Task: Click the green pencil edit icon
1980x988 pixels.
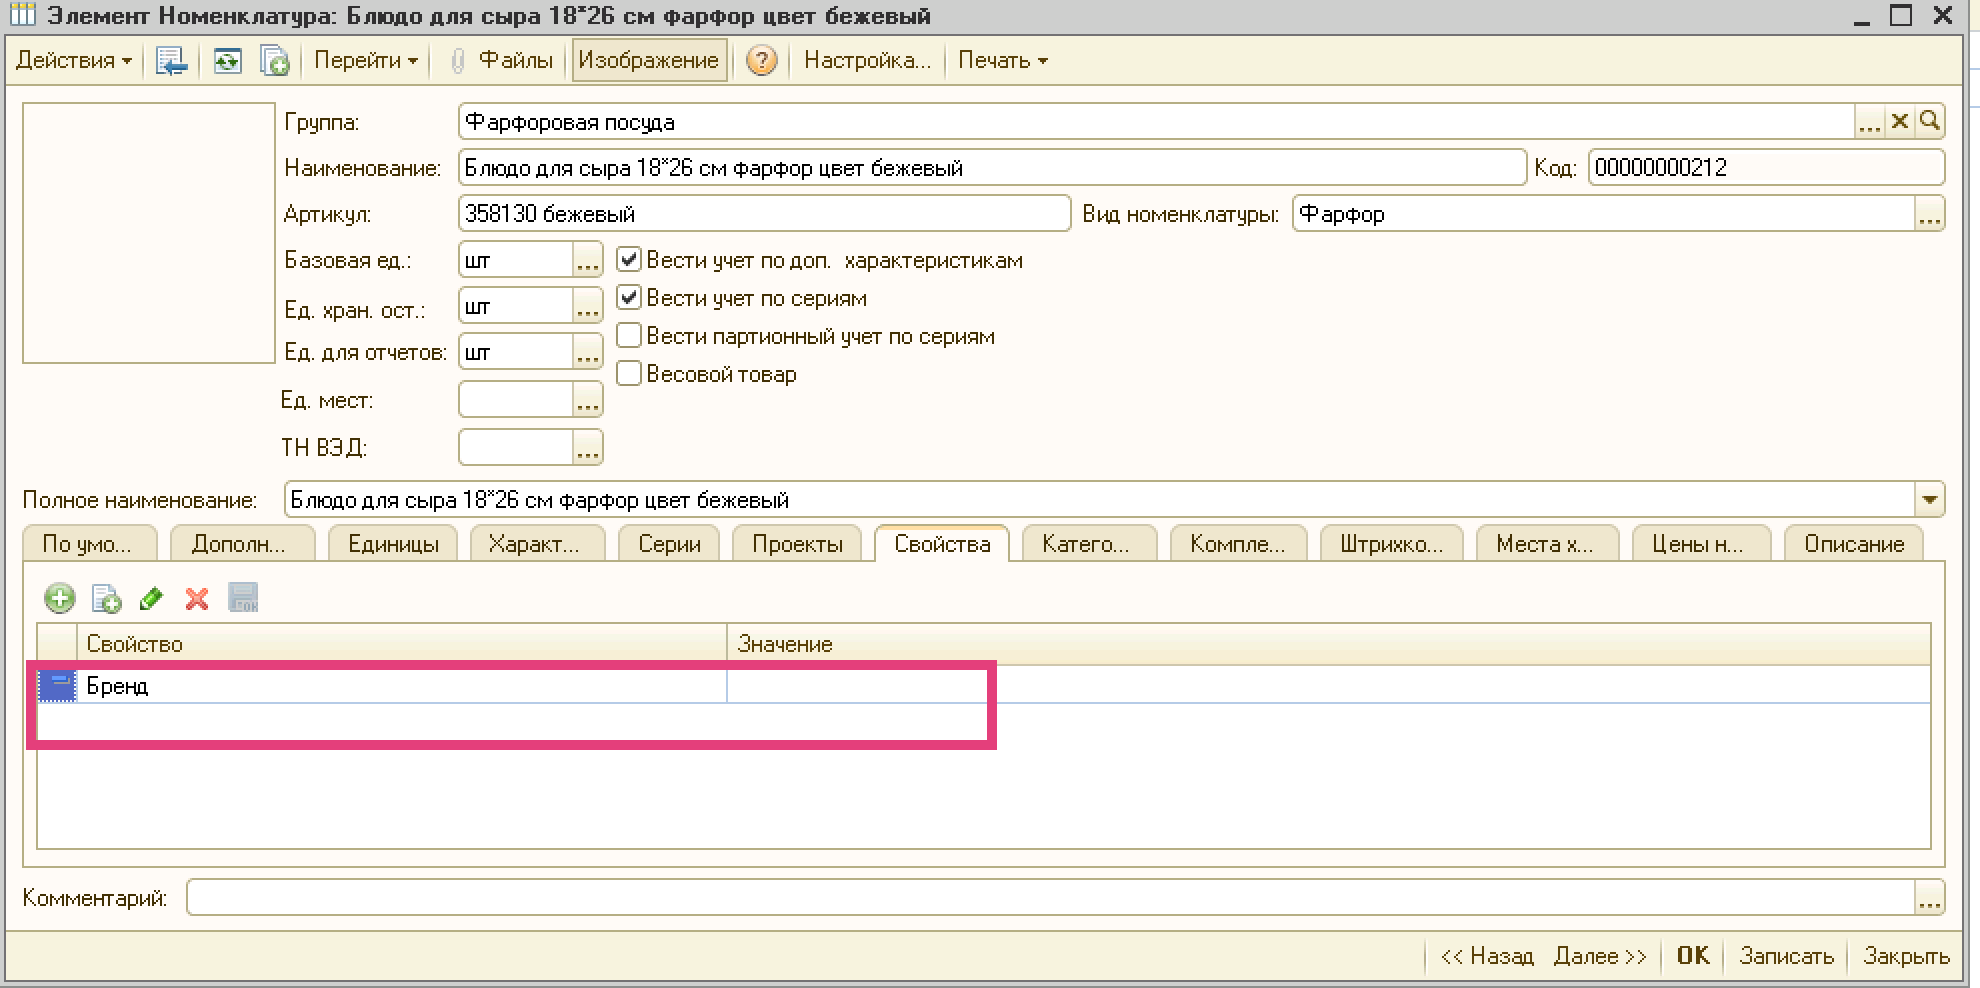Action: [x=151, y=599]
